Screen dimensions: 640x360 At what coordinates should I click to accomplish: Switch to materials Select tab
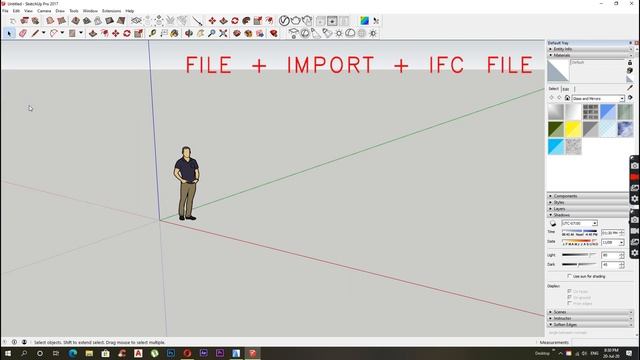tap(553, 89)
